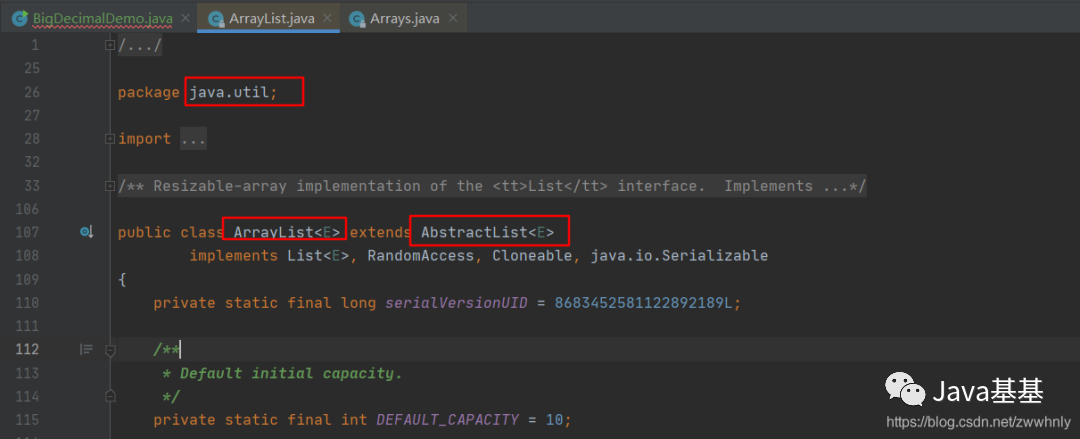
Task: Expand the folded header comment on line 1
Action: pyautogui.click(x=110, y=45)
